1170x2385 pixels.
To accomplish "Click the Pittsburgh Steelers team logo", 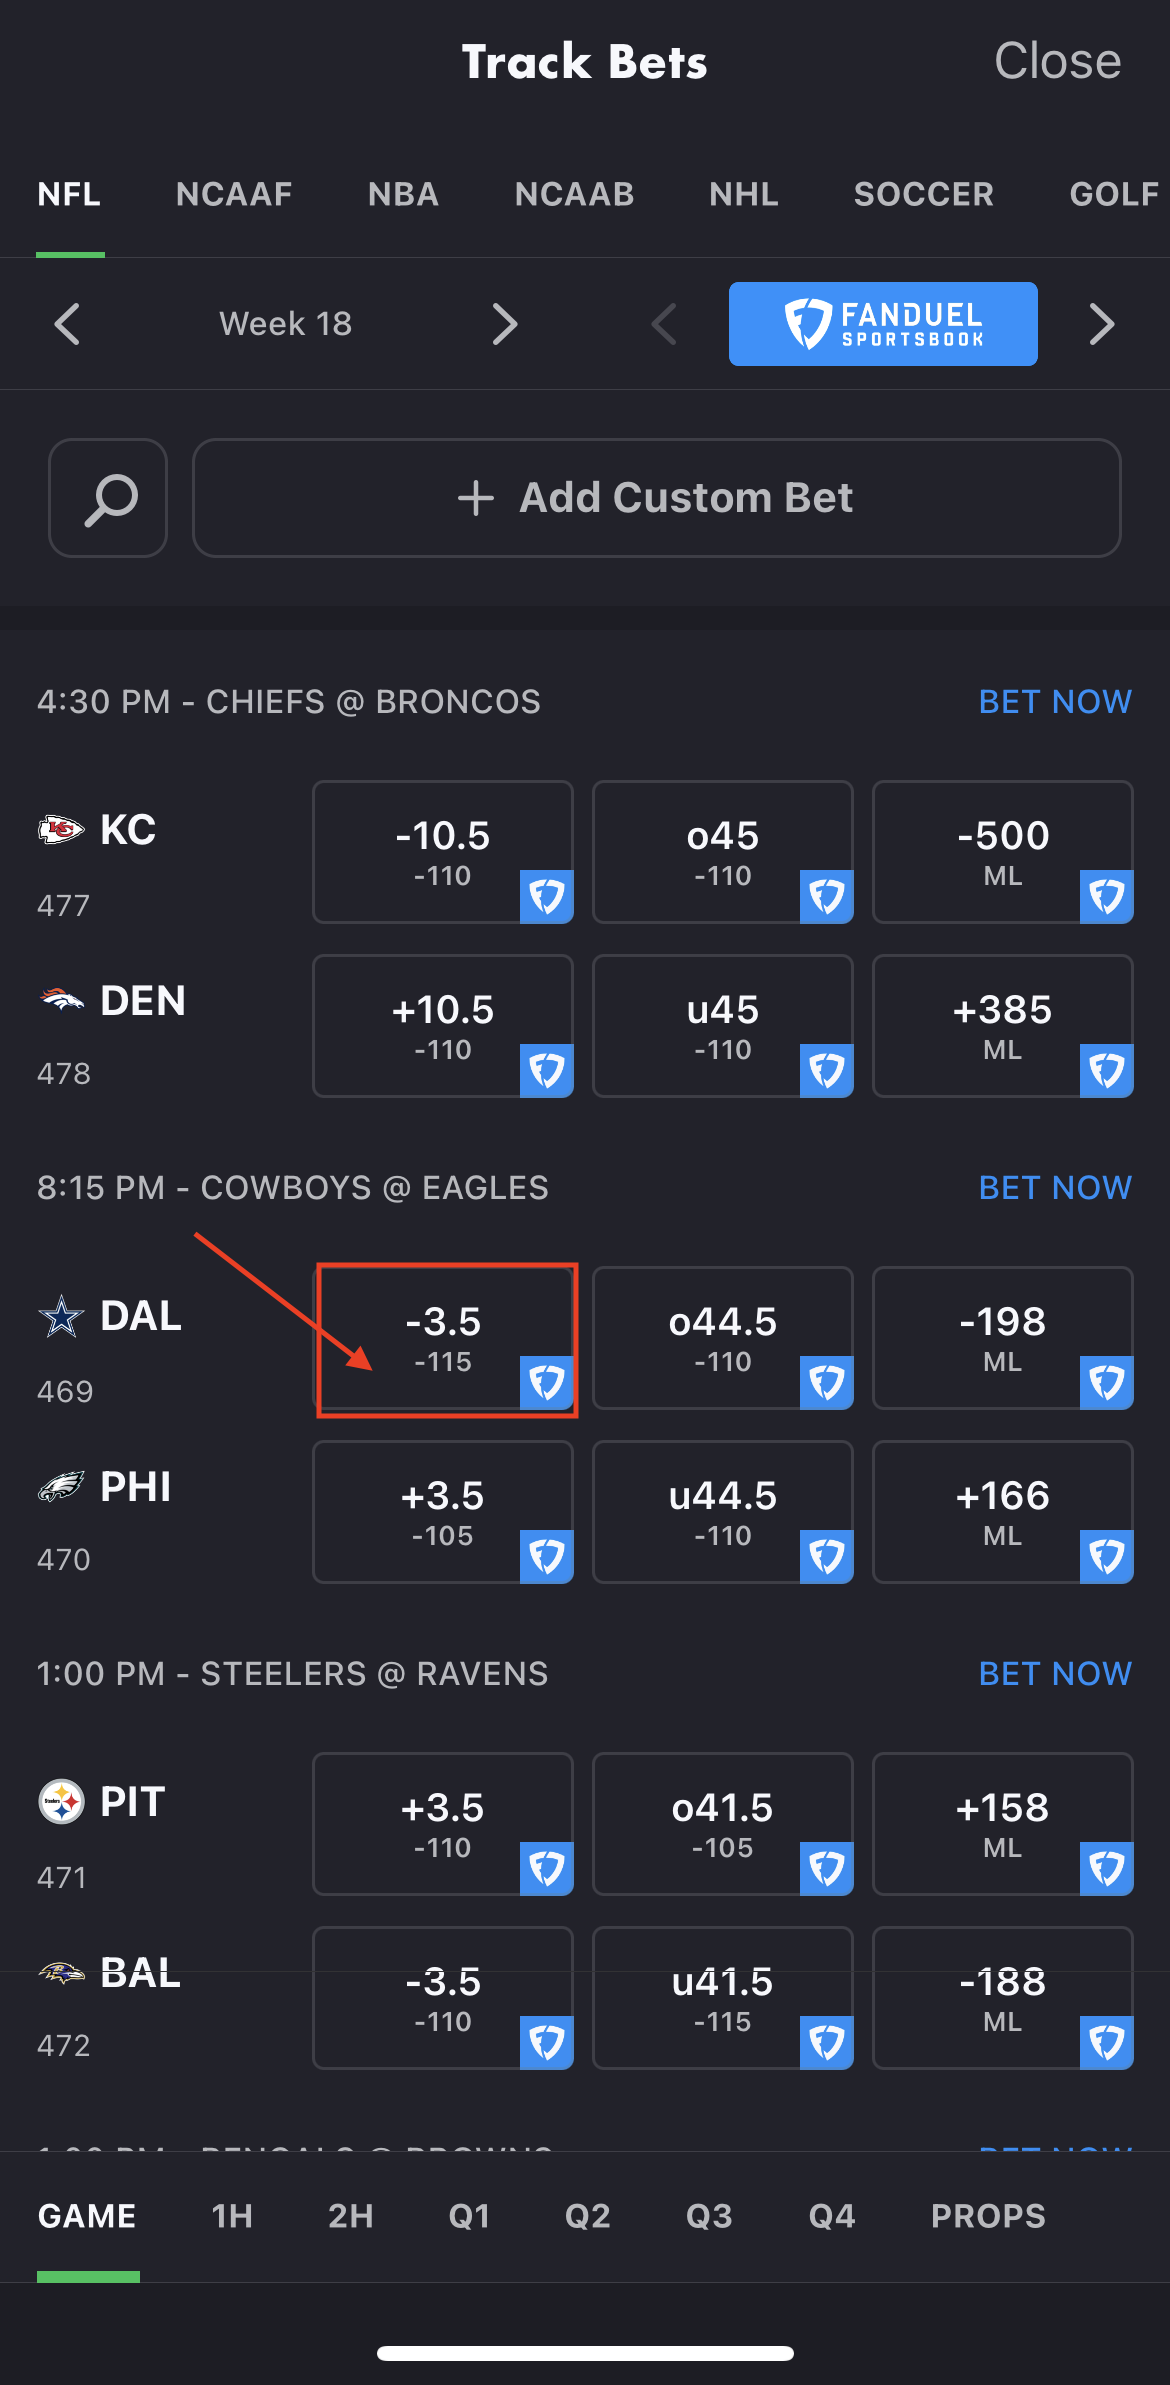I will pos(61,1802).
